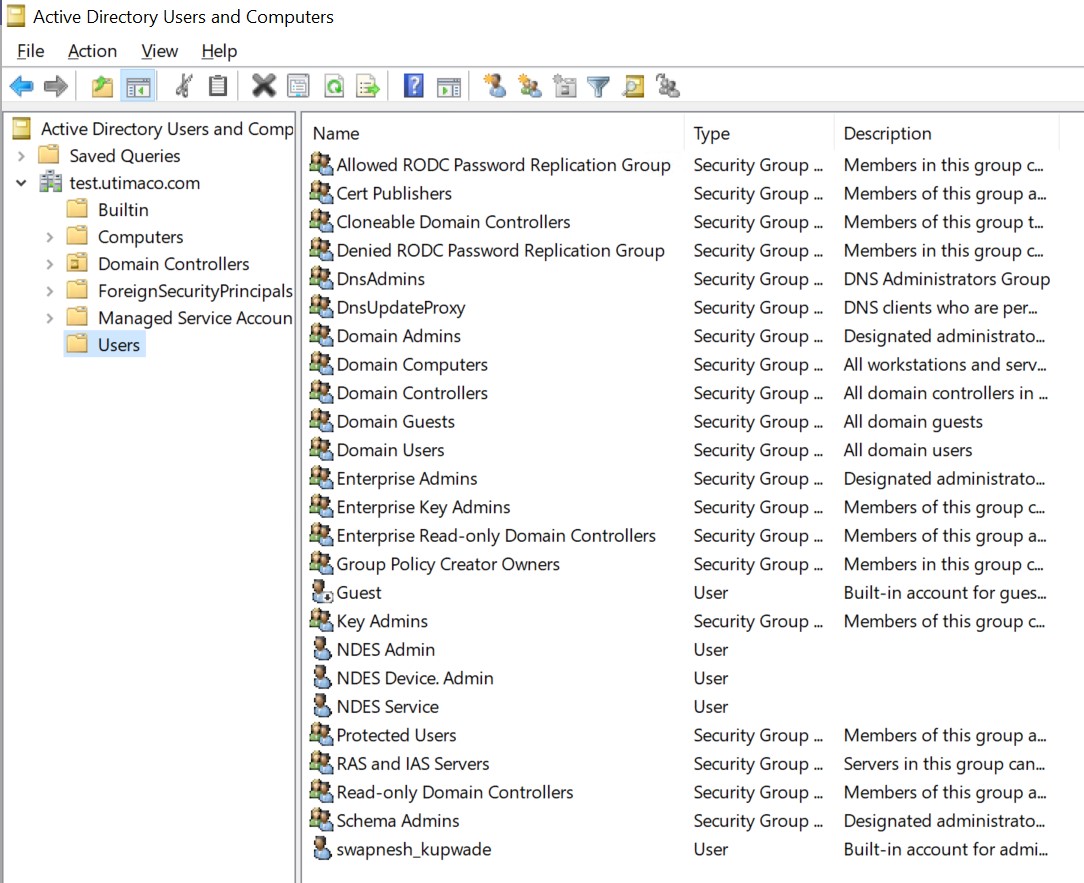Create new user toolbar icon
Screen dimensions: 1084x883
[495, 86]
